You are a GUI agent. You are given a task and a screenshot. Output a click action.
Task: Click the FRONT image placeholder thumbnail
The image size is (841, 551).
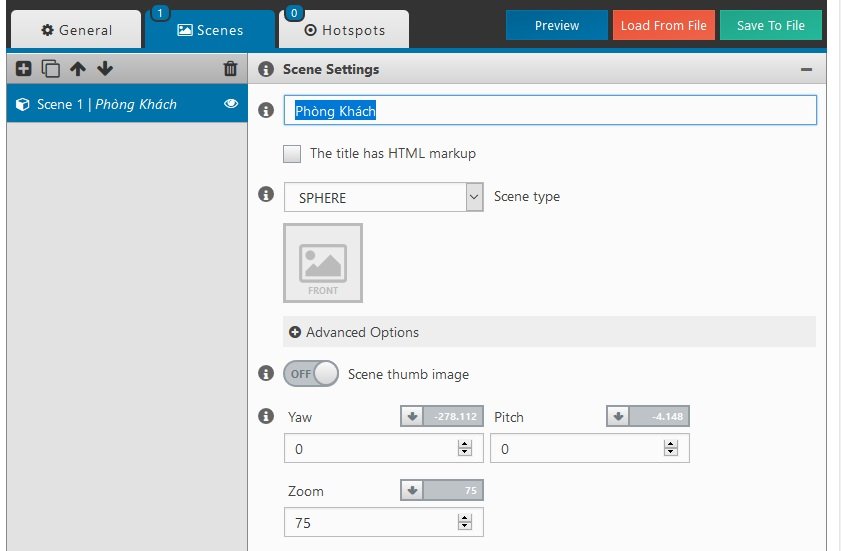click(323, 263)
